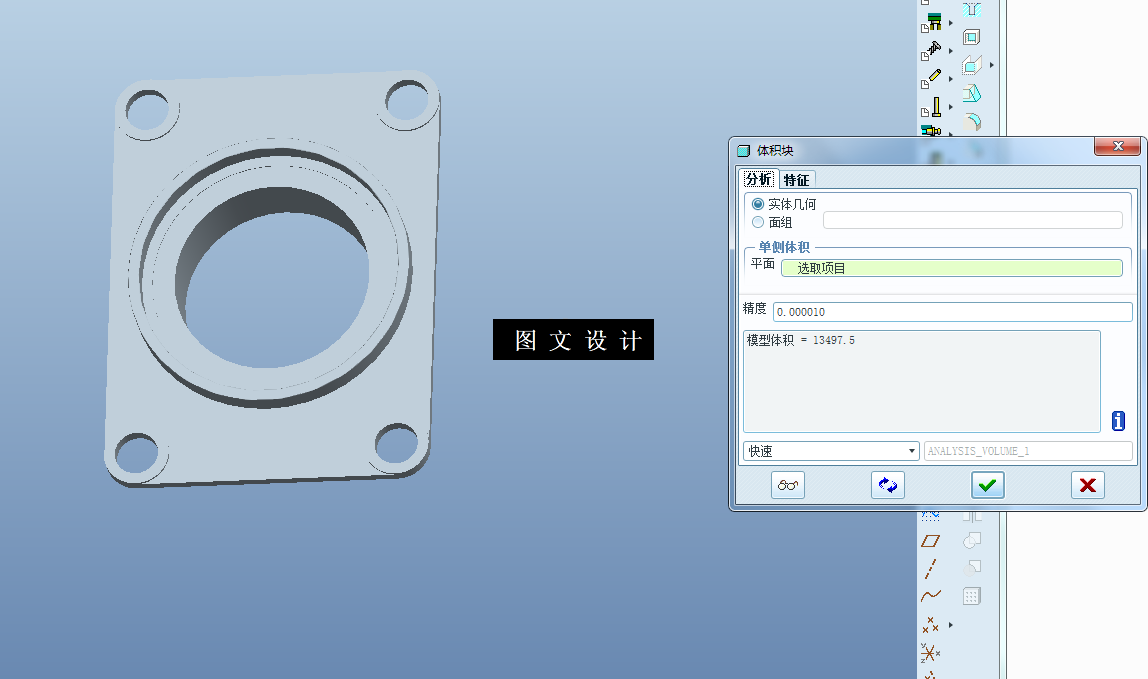Select the Shell tool icon
The width and height of the screenshot is (1148, 679).
[x=972, y=37]
